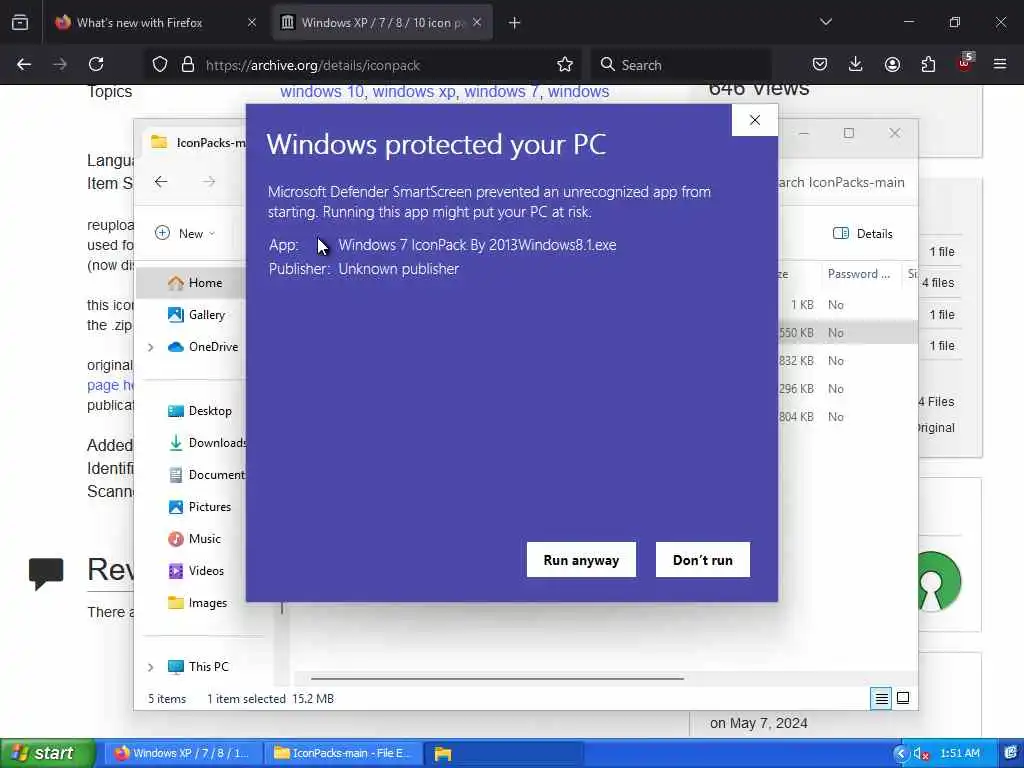Click Run anyway in SmartScreen dialog
Viewport: 1024px width, 768px height.
click(581, 560)
